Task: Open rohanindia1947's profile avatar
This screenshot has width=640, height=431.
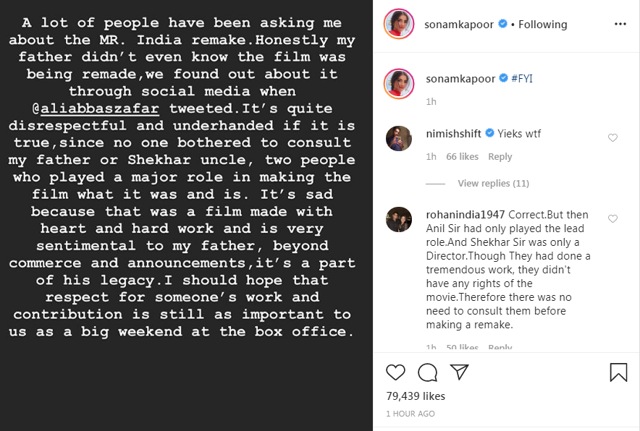Action: (x=399, y=220)
